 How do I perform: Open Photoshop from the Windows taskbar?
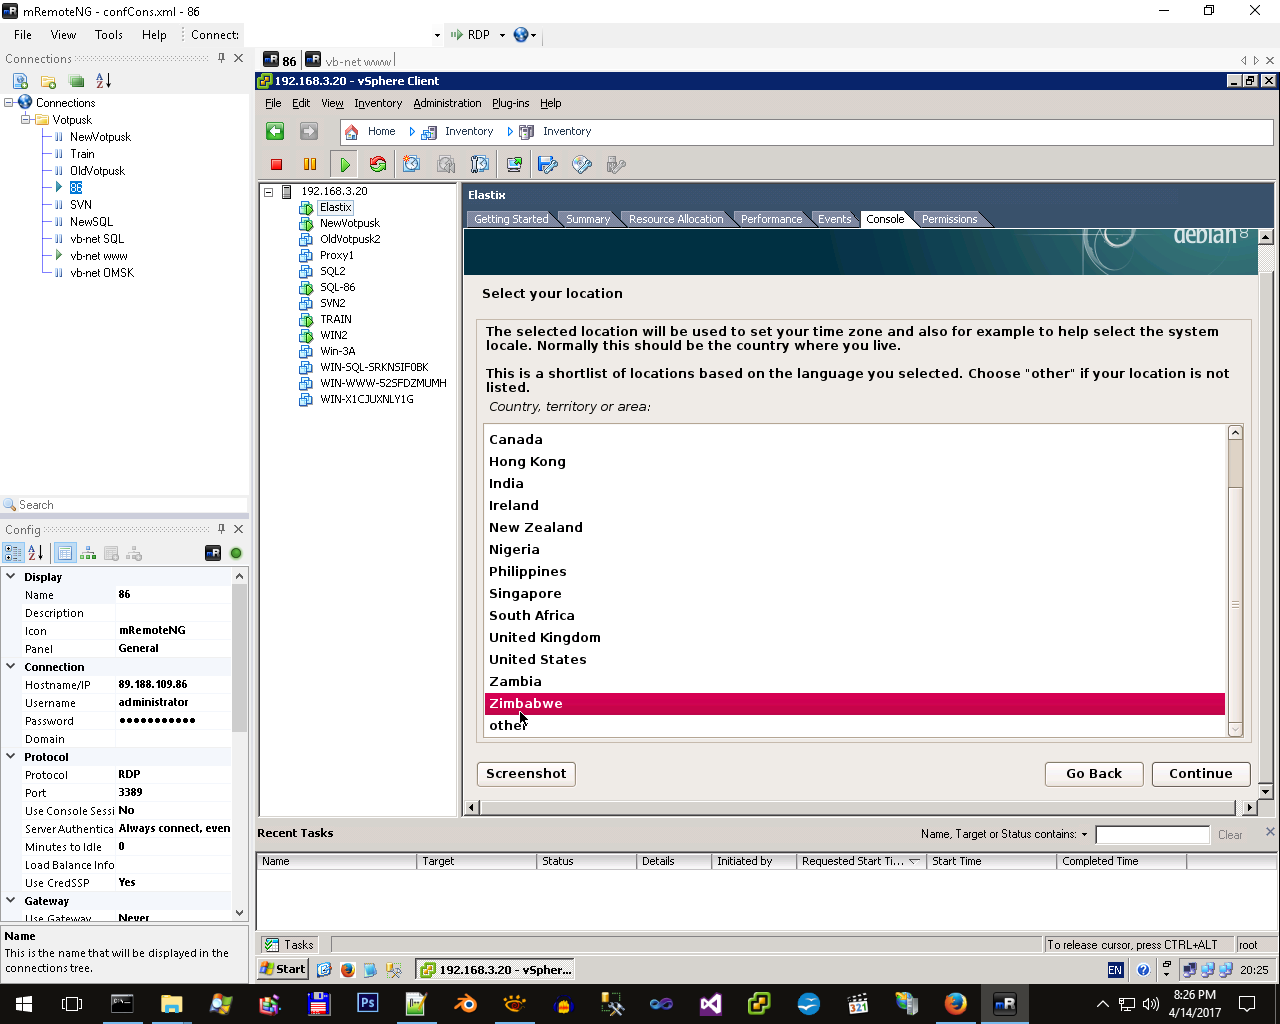(x=368, y=1003)
